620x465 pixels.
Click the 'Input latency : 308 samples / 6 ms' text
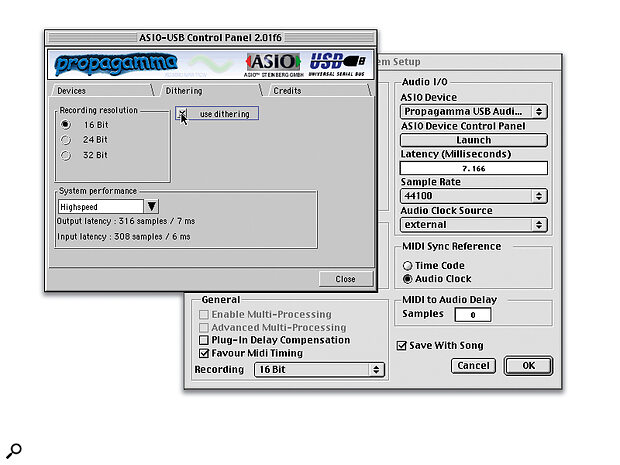point(123,236)
